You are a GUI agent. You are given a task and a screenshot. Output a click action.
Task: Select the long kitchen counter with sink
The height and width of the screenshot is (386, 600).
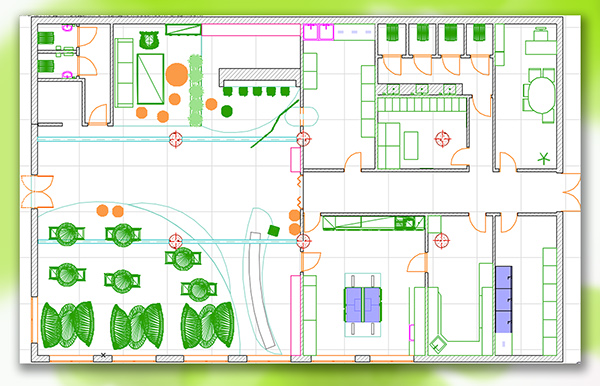point(373,223)
